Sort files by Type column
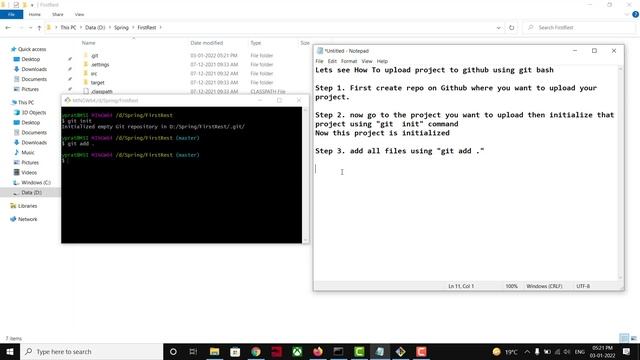Image resolution: width=640 pixels, height=360 pixels. point(256,43)
